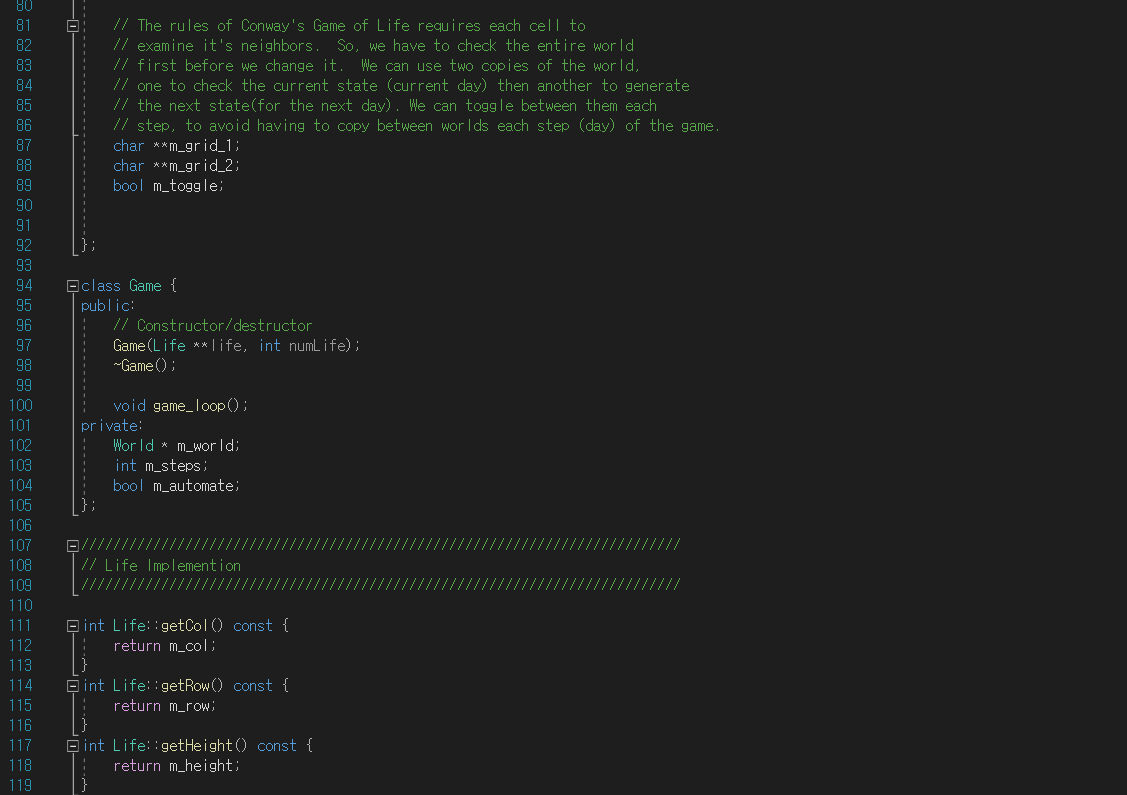Collapse the Game class definition
Image resolution: width=1127 pixels, height=795 pixels.
(x=71, y=285)
